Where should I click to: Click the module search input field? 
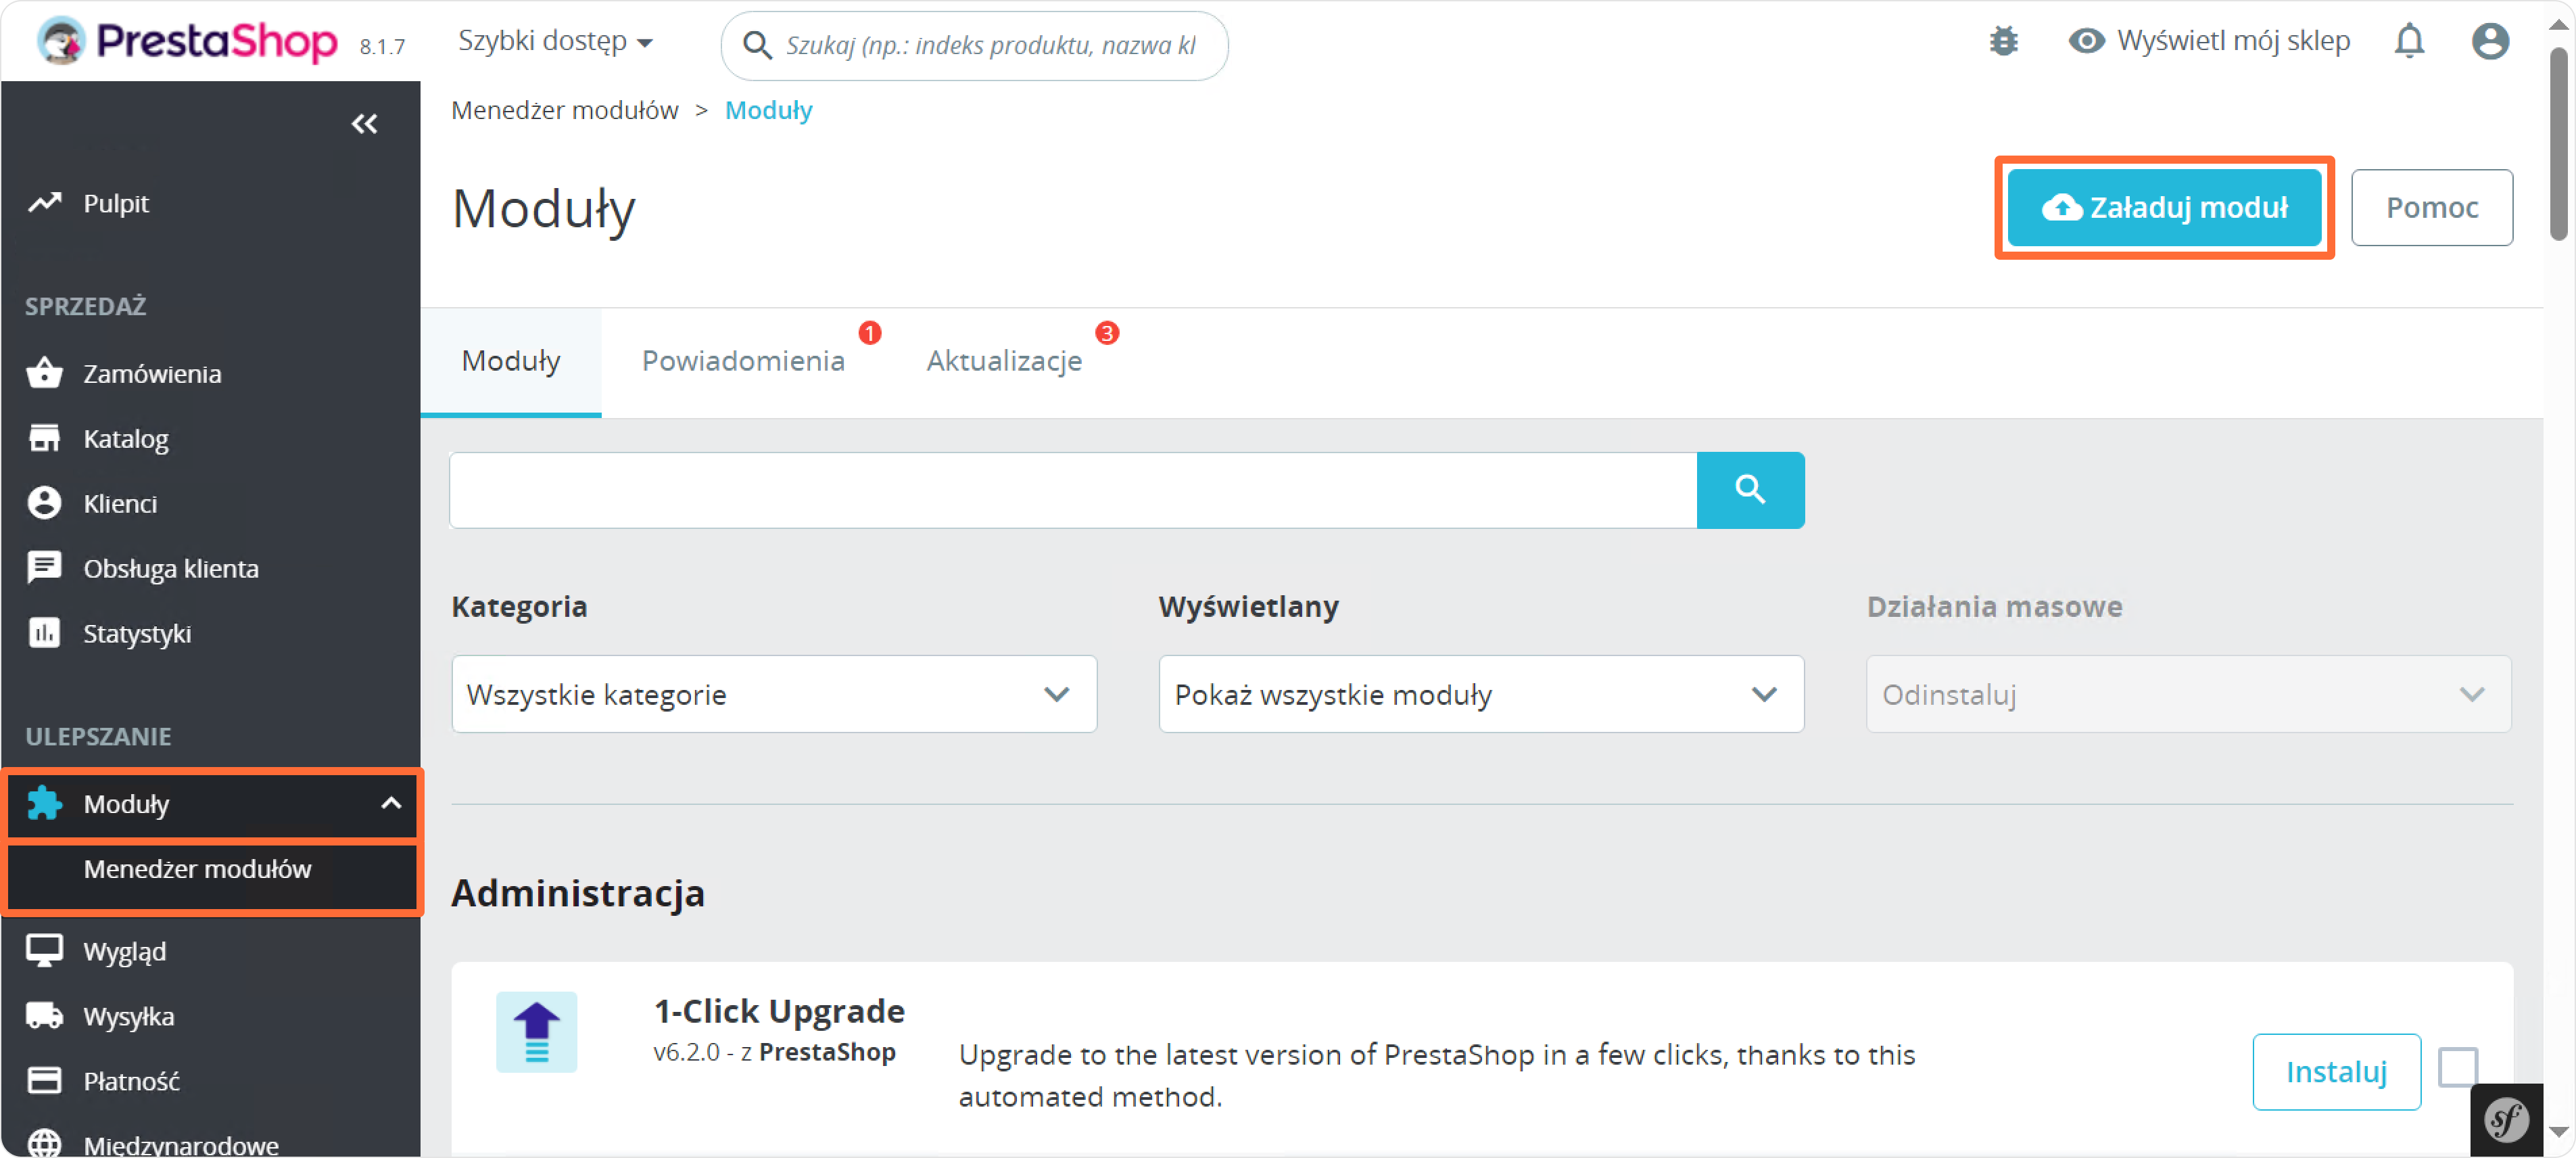[1072, 490]
